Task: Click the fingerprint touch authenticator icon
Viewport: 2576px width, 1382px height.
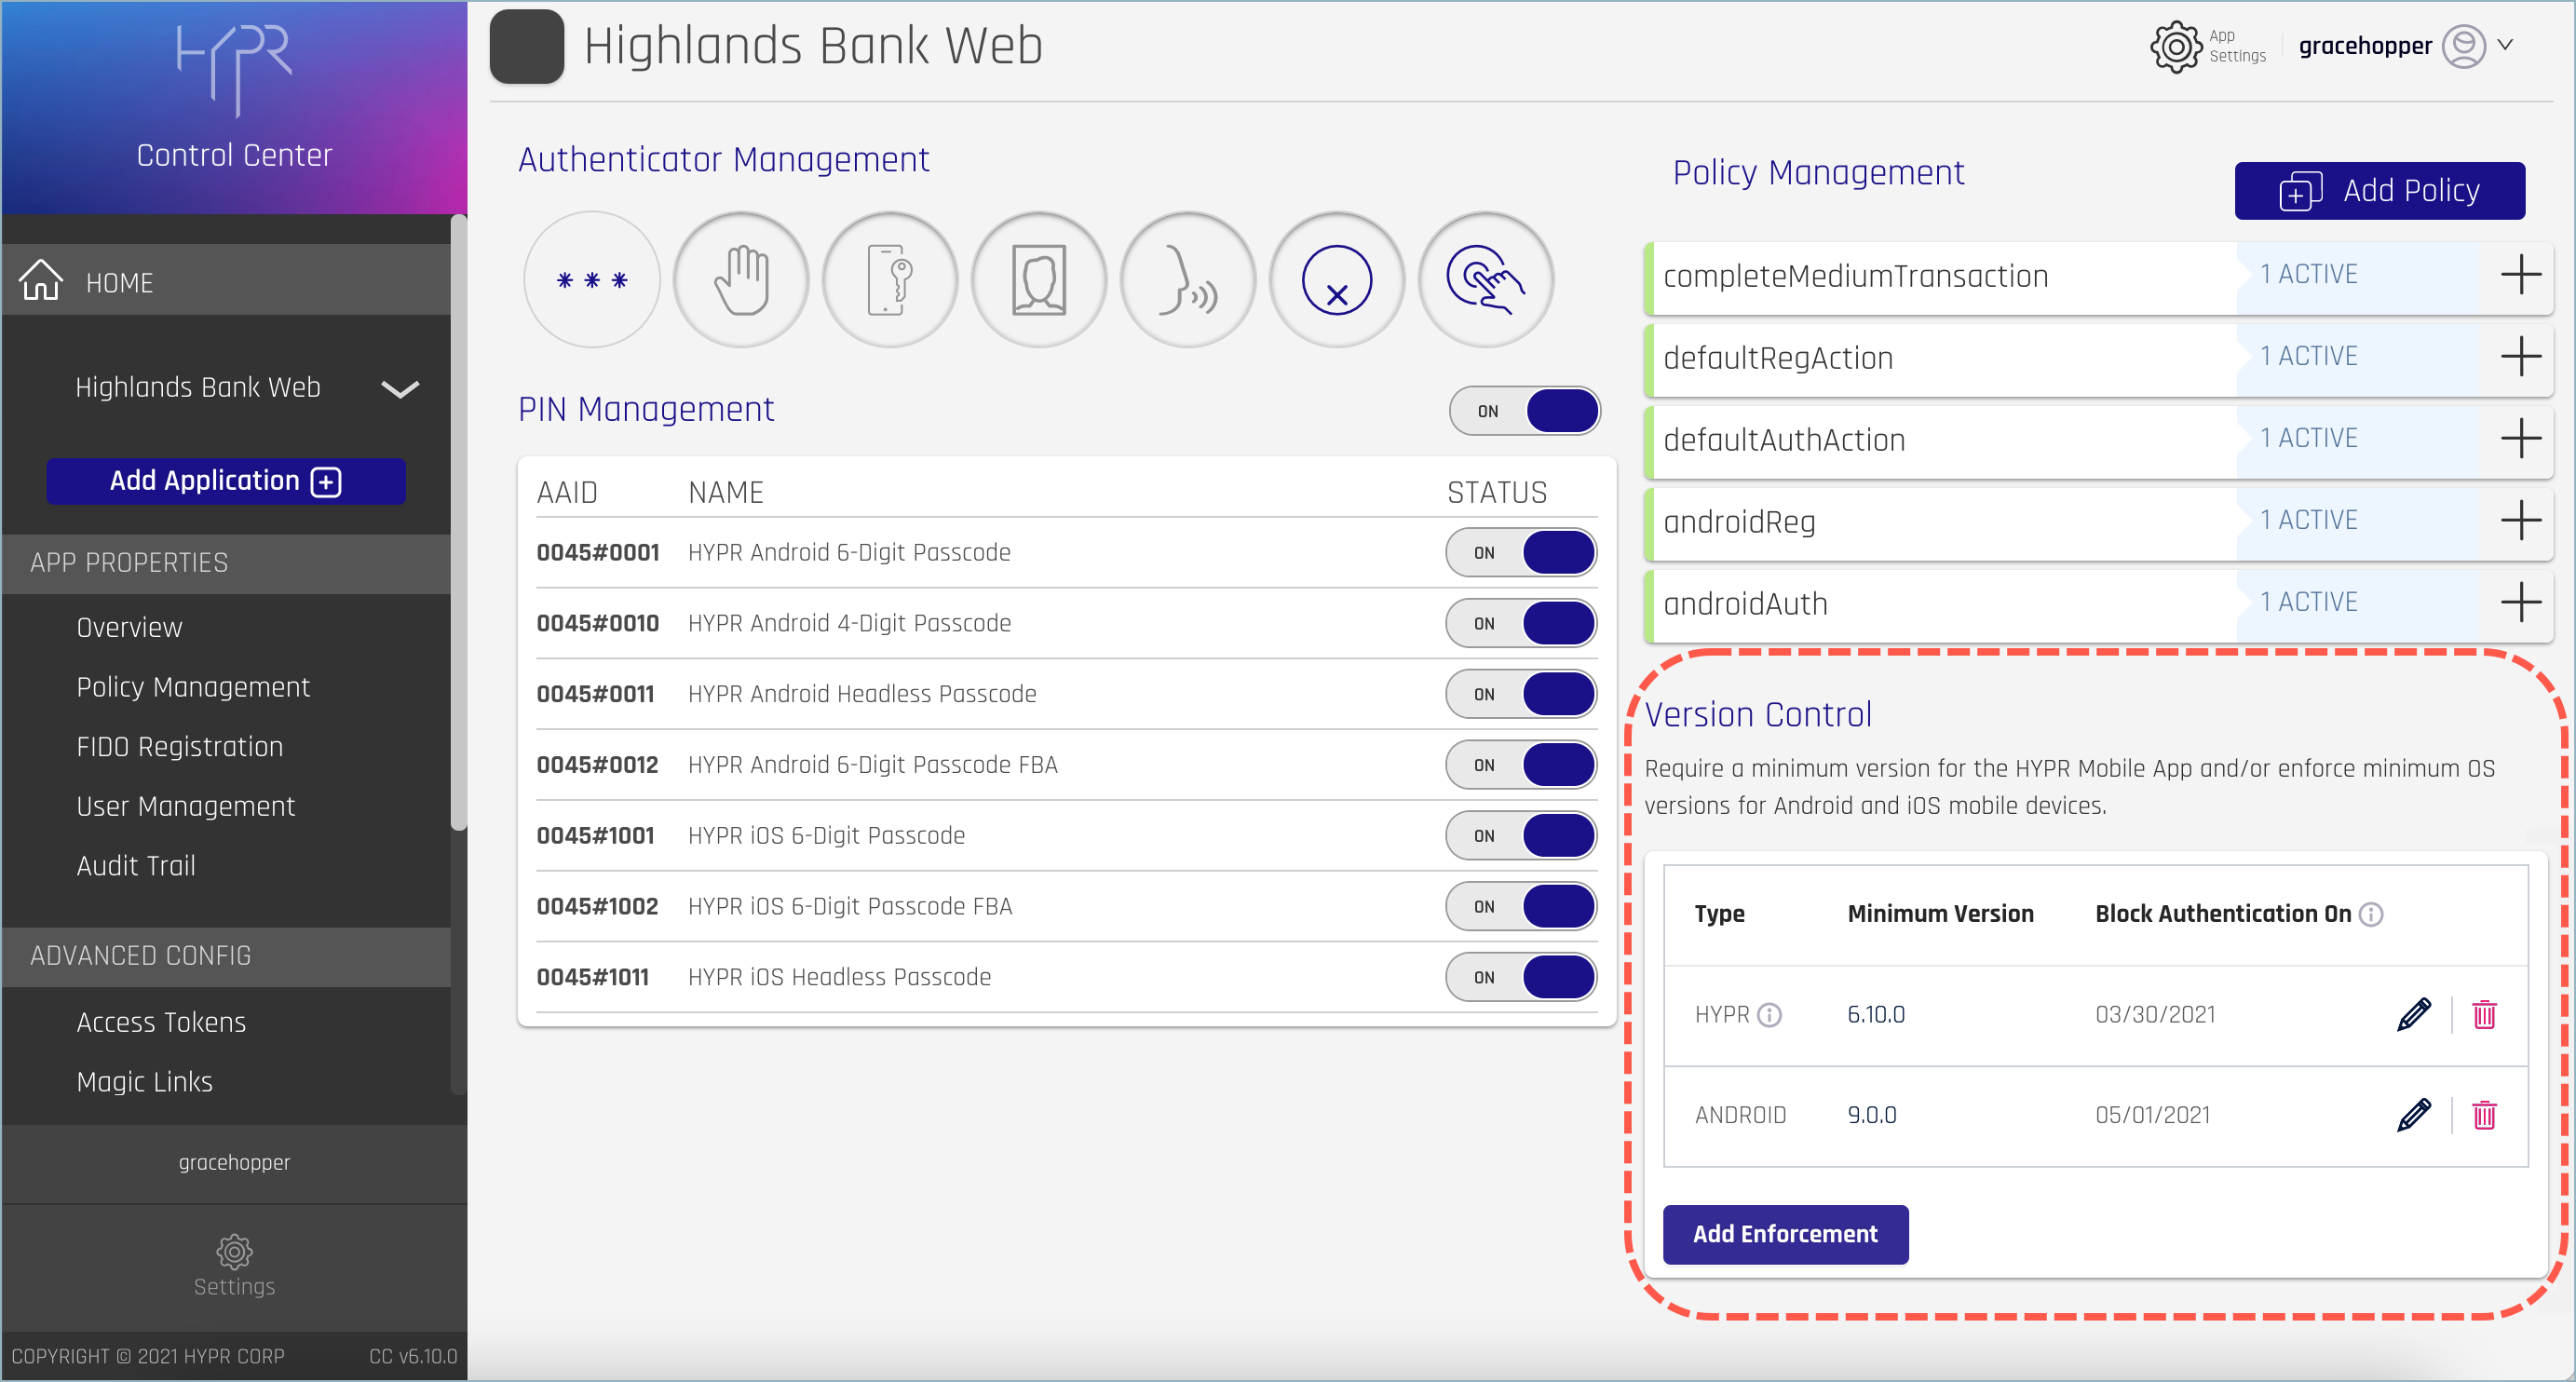Action: pos(1485,280)
